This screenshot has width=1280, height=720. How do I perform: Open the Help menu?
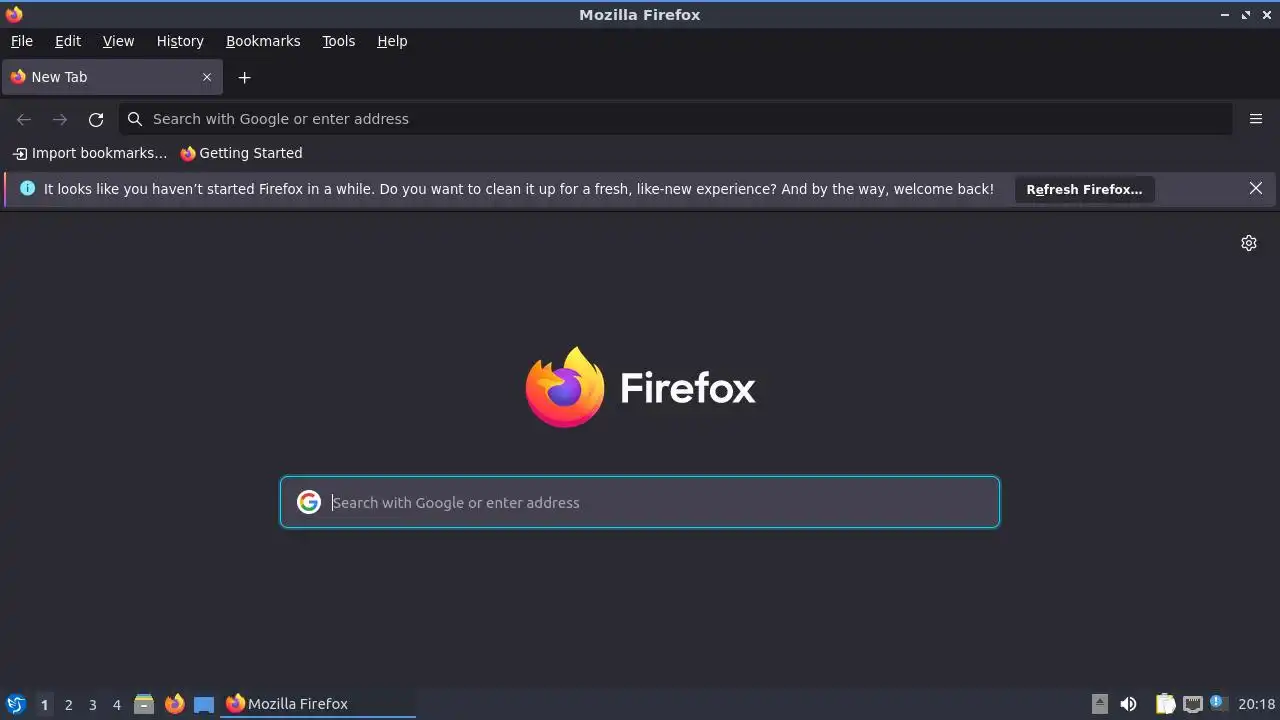coord(392,41)
